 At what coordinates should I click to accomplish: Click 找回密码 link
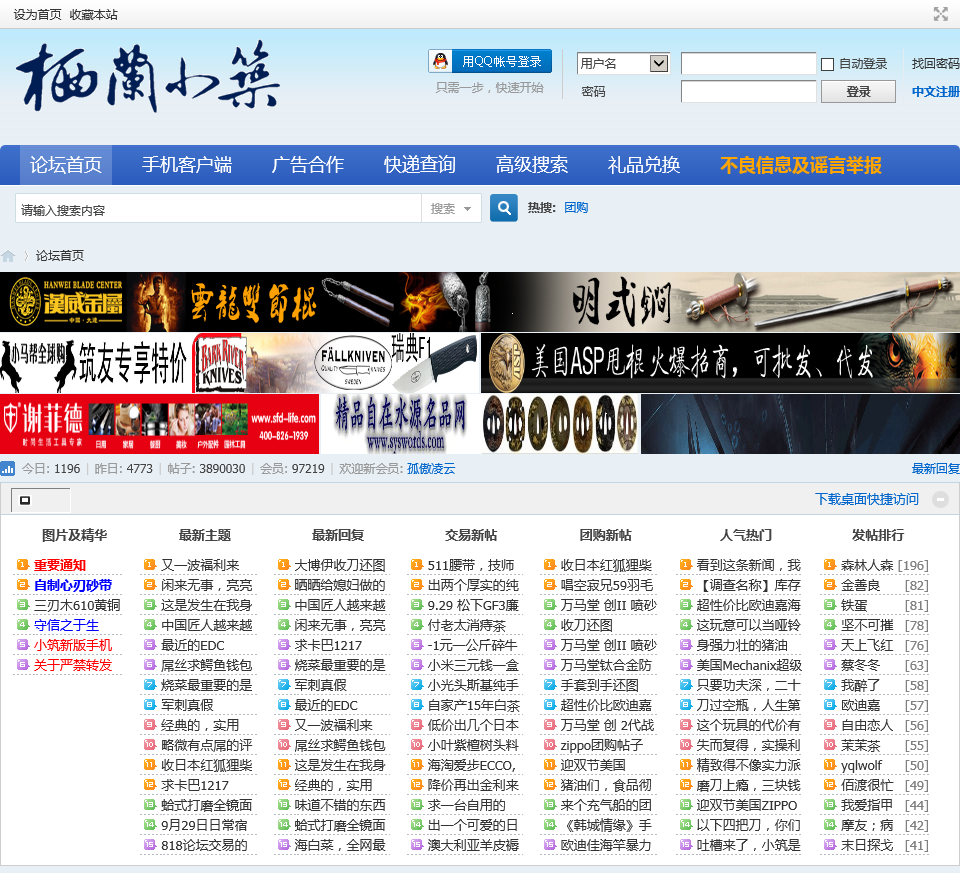pyautogui.click(x=936, y=64)
